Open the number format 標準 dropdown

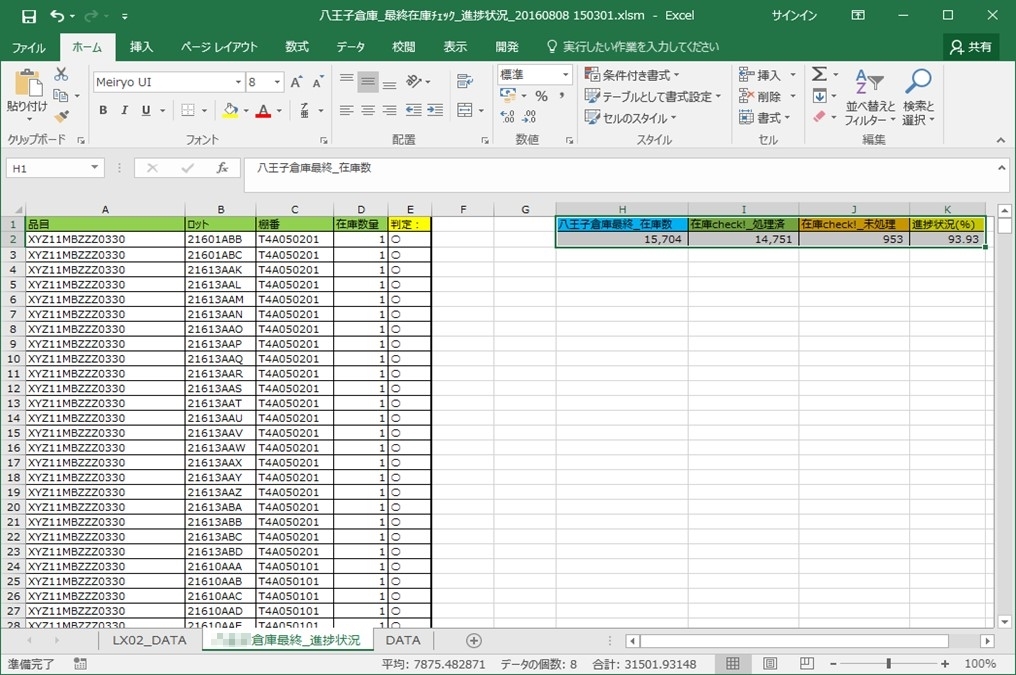click(x=566, y=74)
